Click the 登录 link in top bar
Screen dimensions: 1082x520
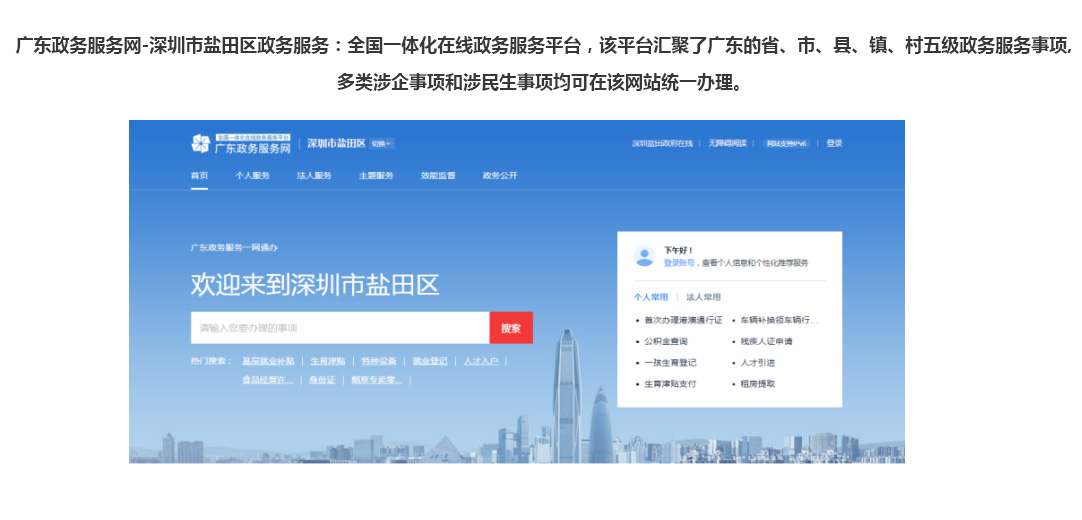(834, 144)
